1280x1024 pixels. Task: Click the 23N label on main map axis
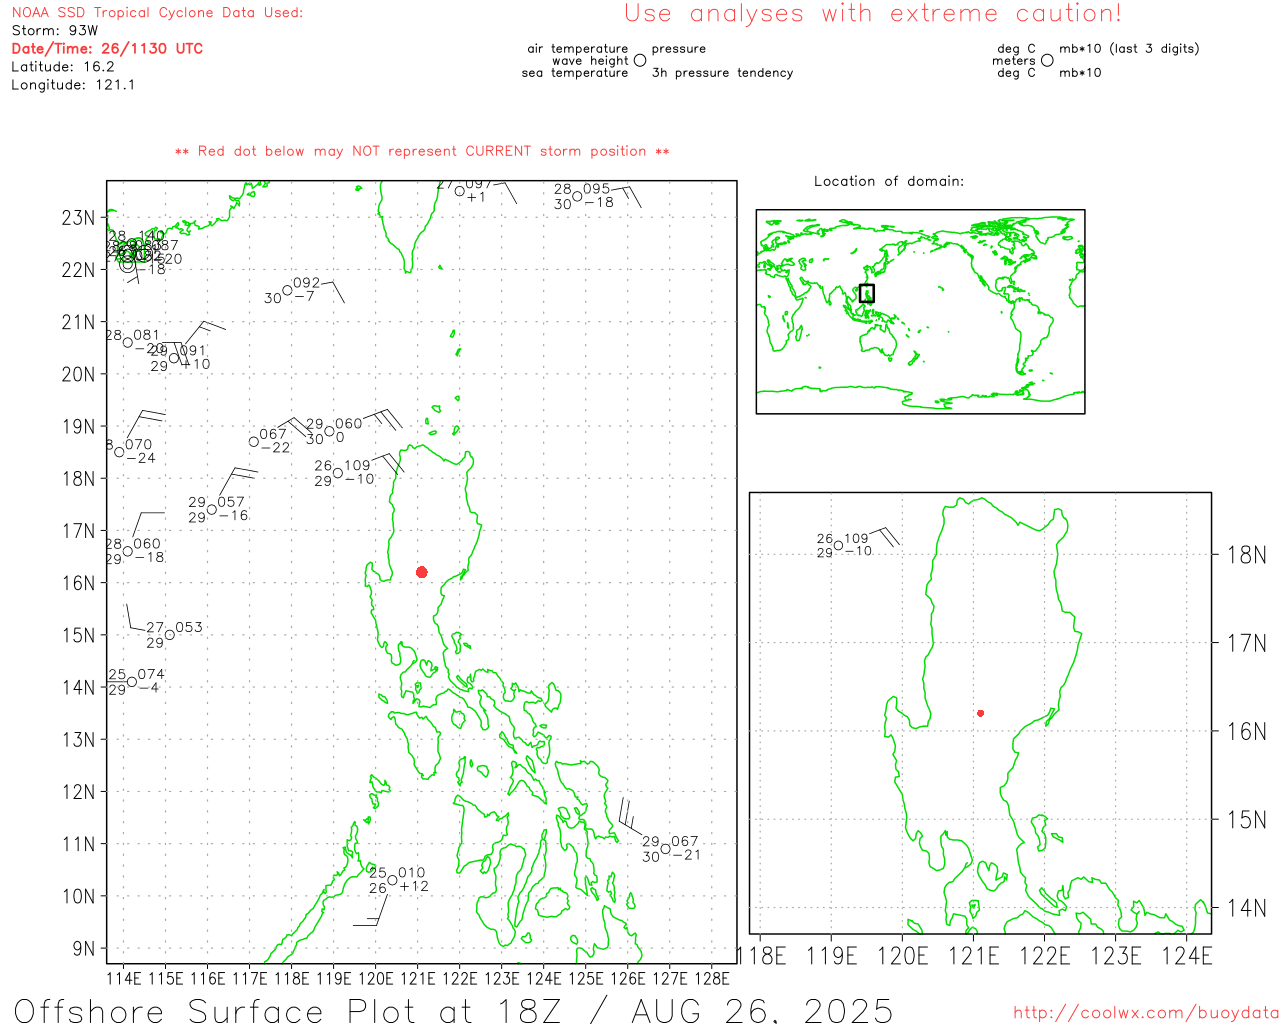point(78,218)
